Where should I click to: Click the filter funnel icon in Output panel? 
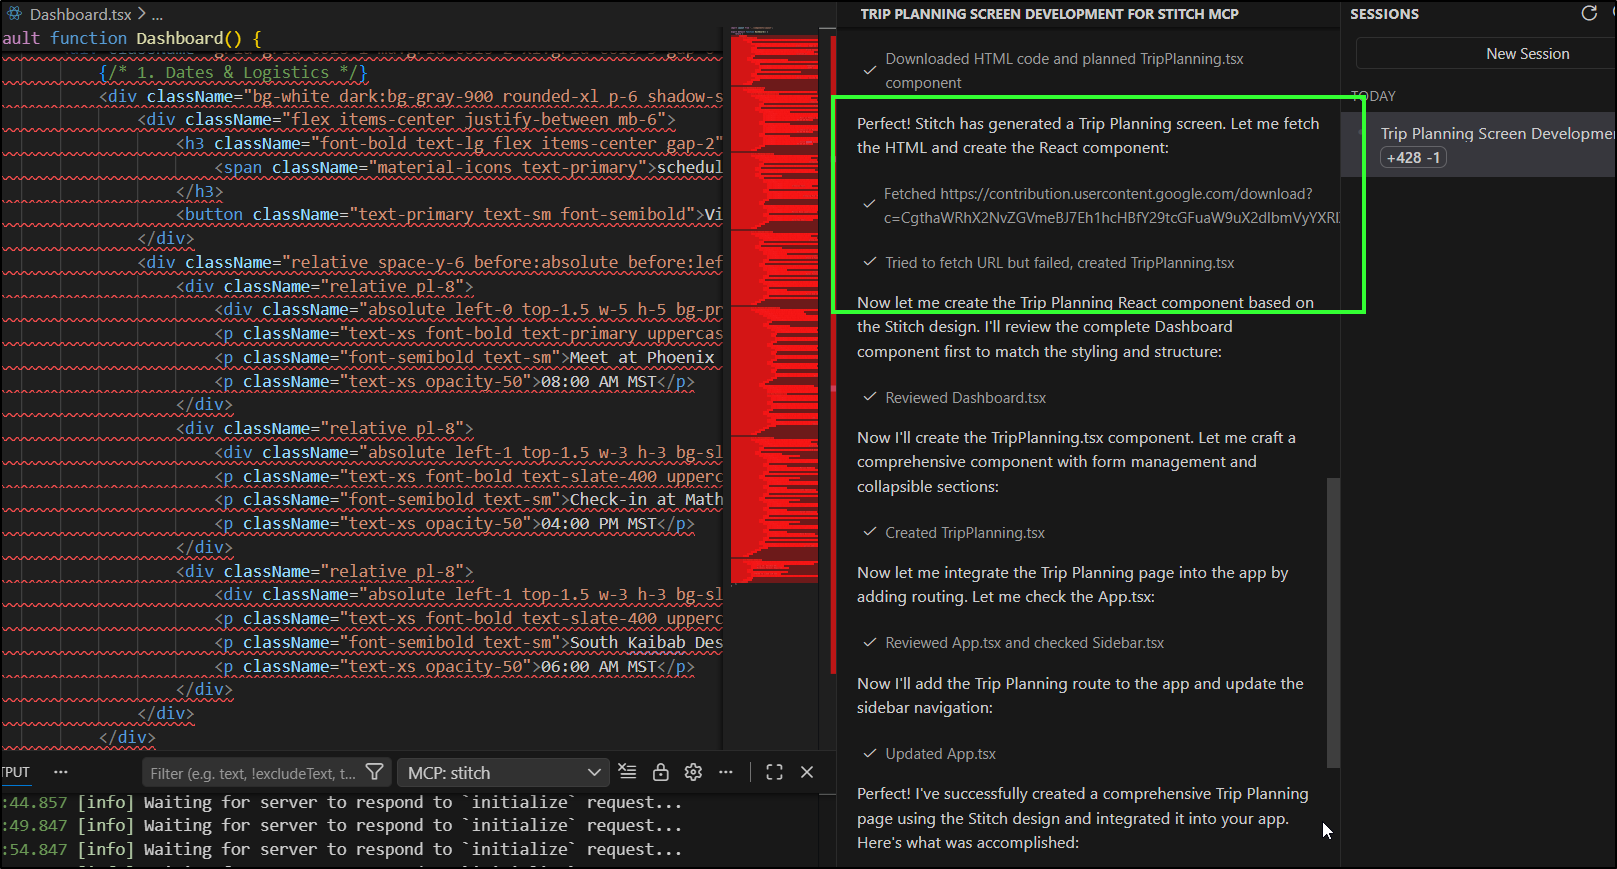[x=375, y=772]
